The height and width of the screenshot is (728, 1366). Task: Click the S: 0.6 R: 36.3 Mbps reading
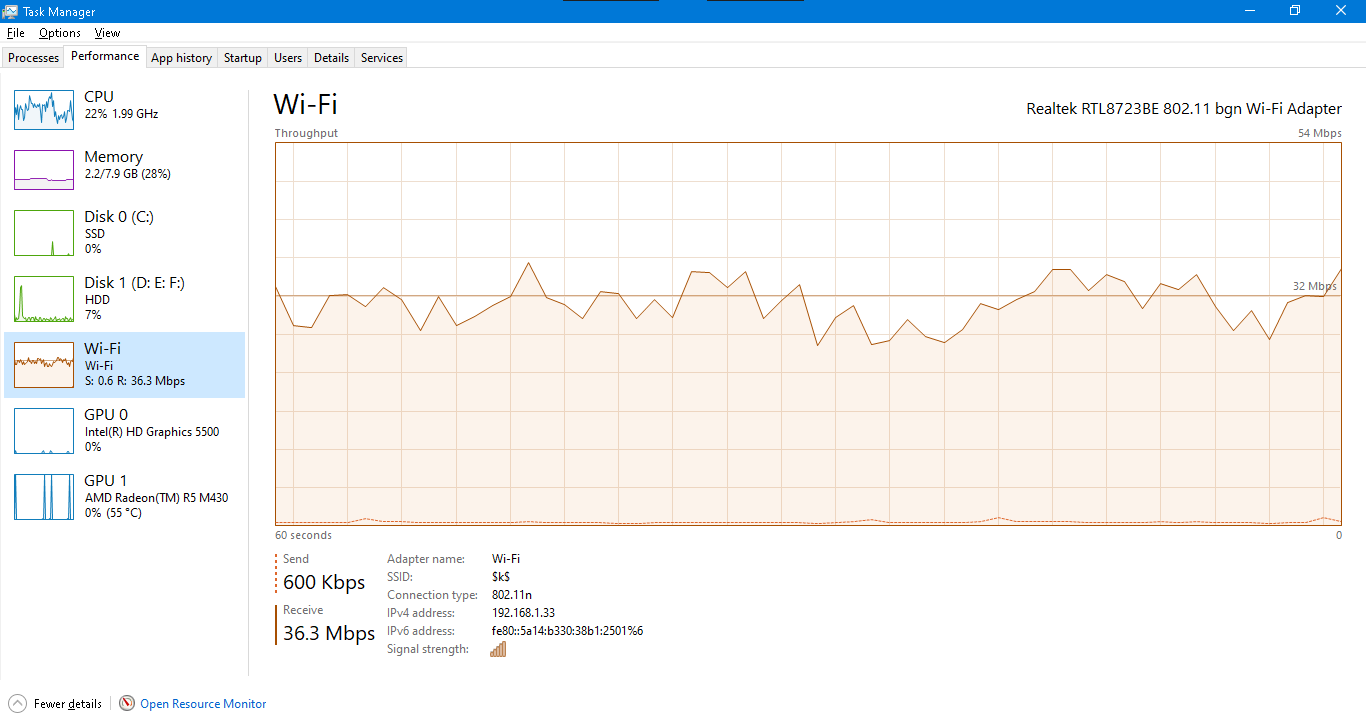pos(134,381)
